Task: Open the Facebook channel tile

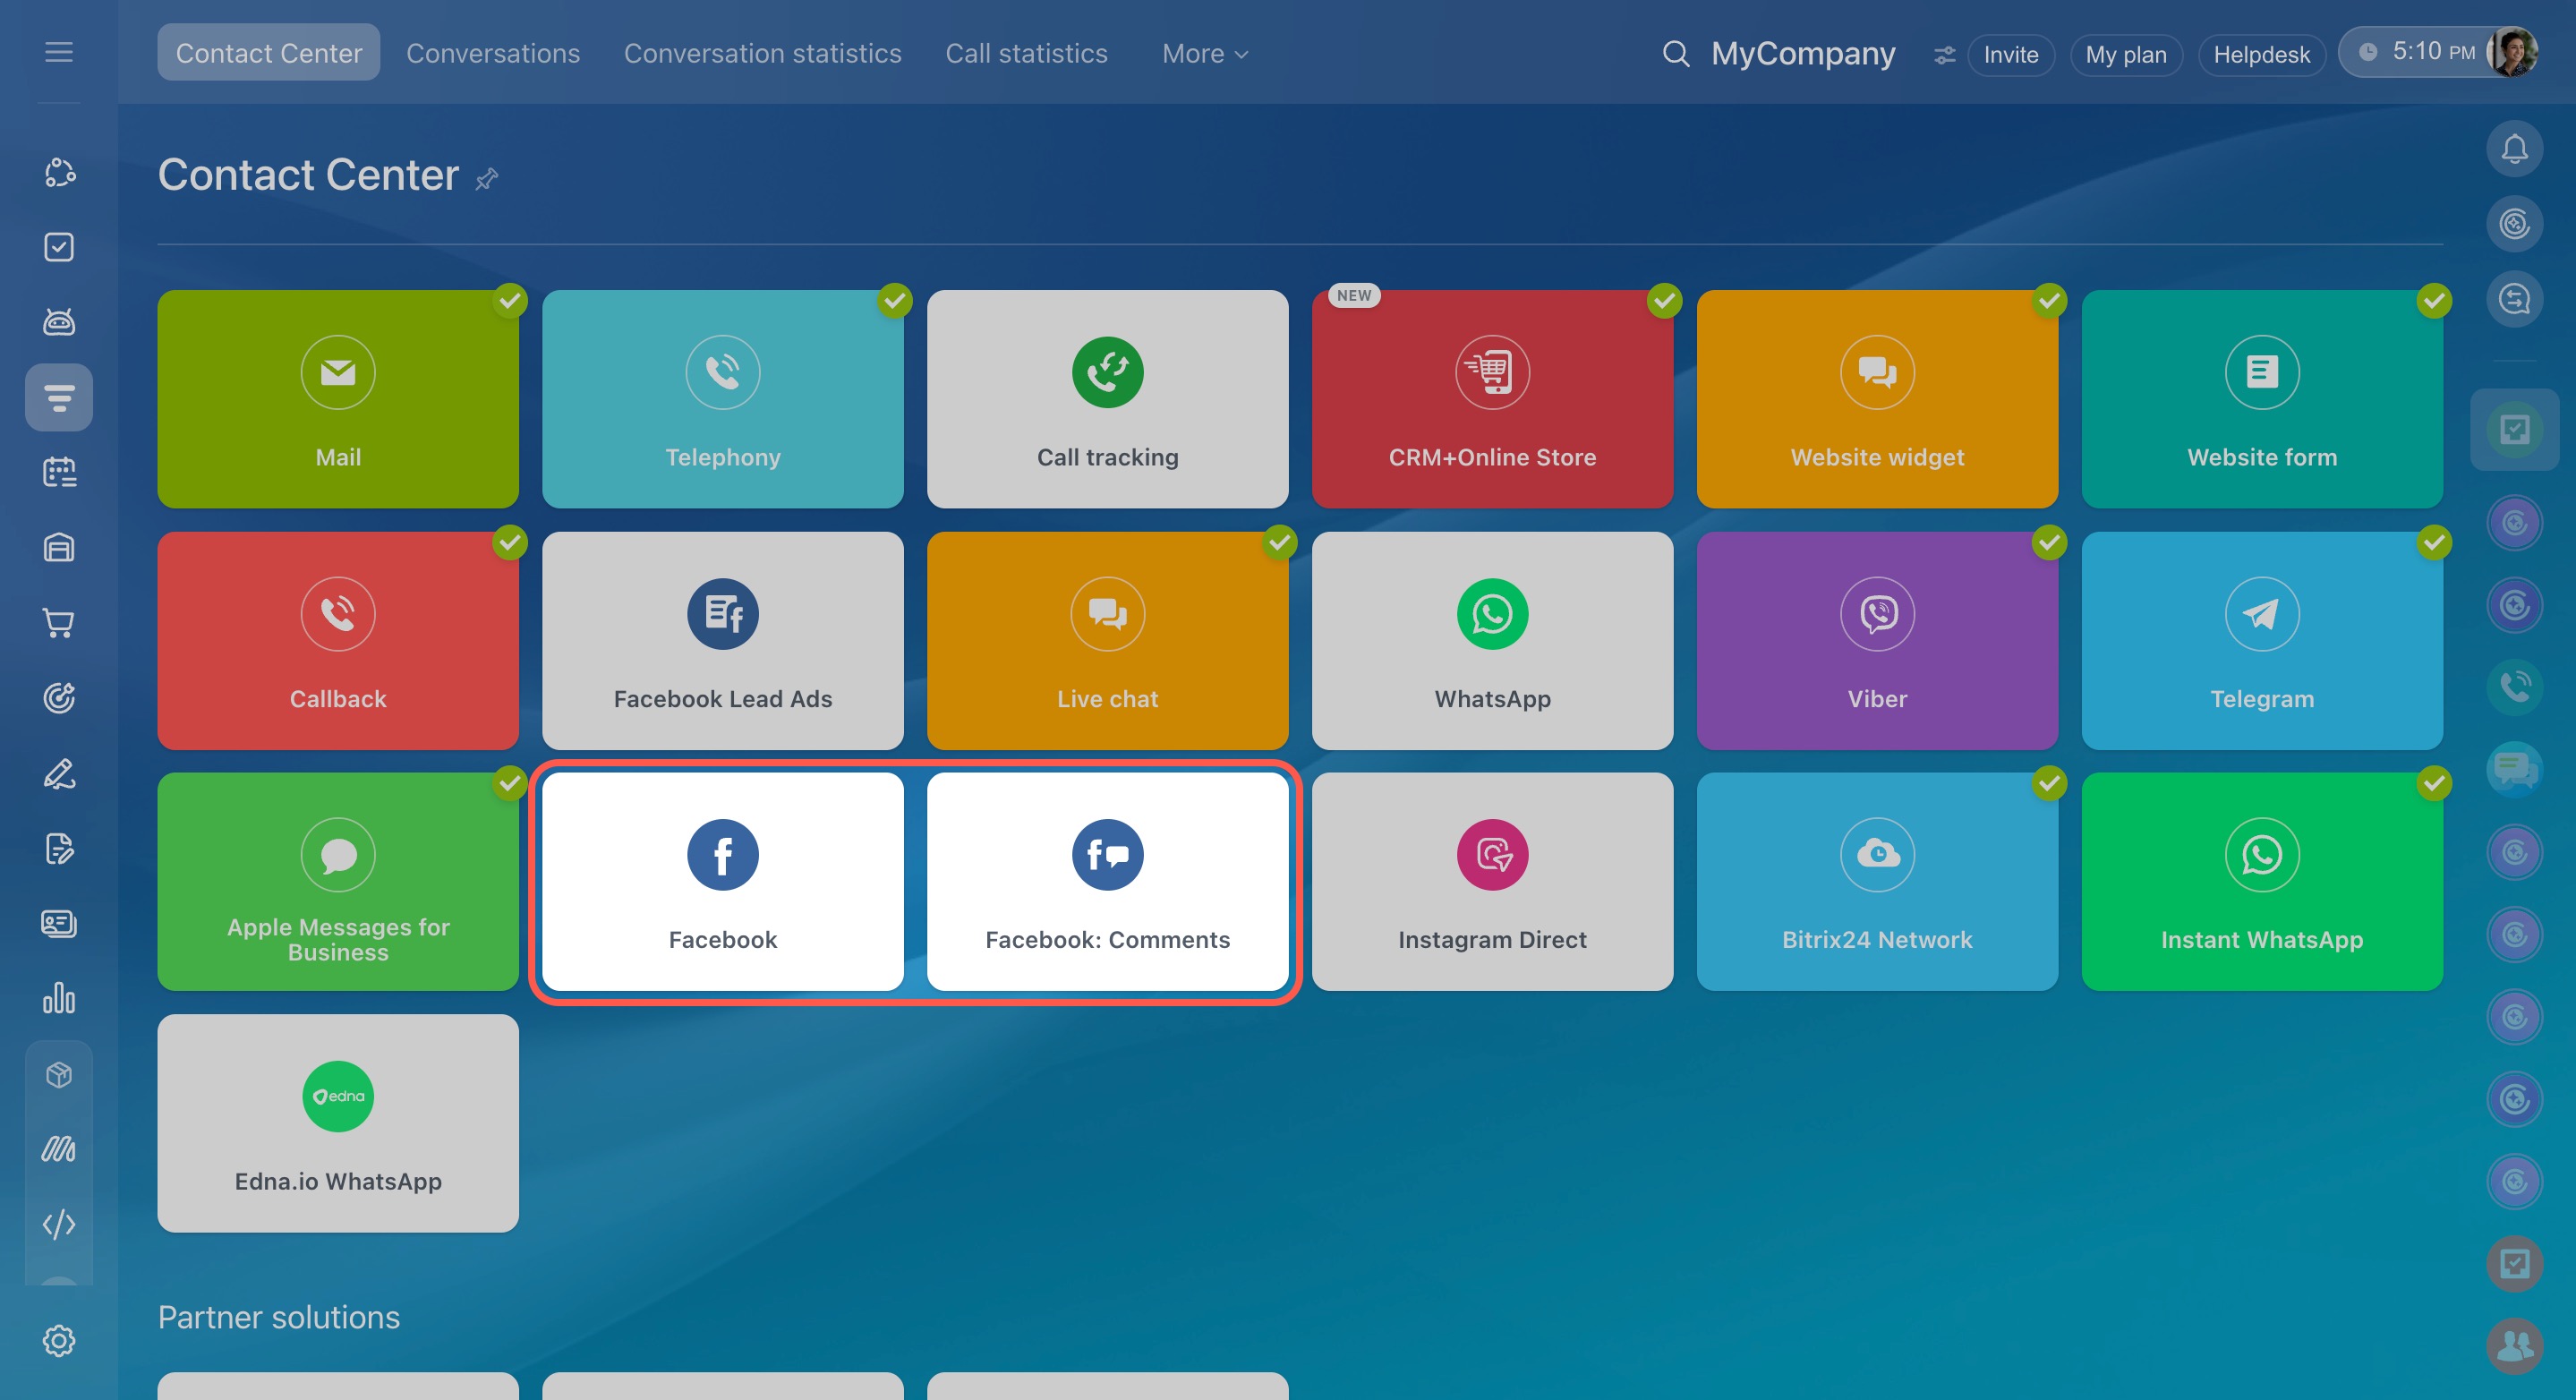Action: click(x=722, y=880)
